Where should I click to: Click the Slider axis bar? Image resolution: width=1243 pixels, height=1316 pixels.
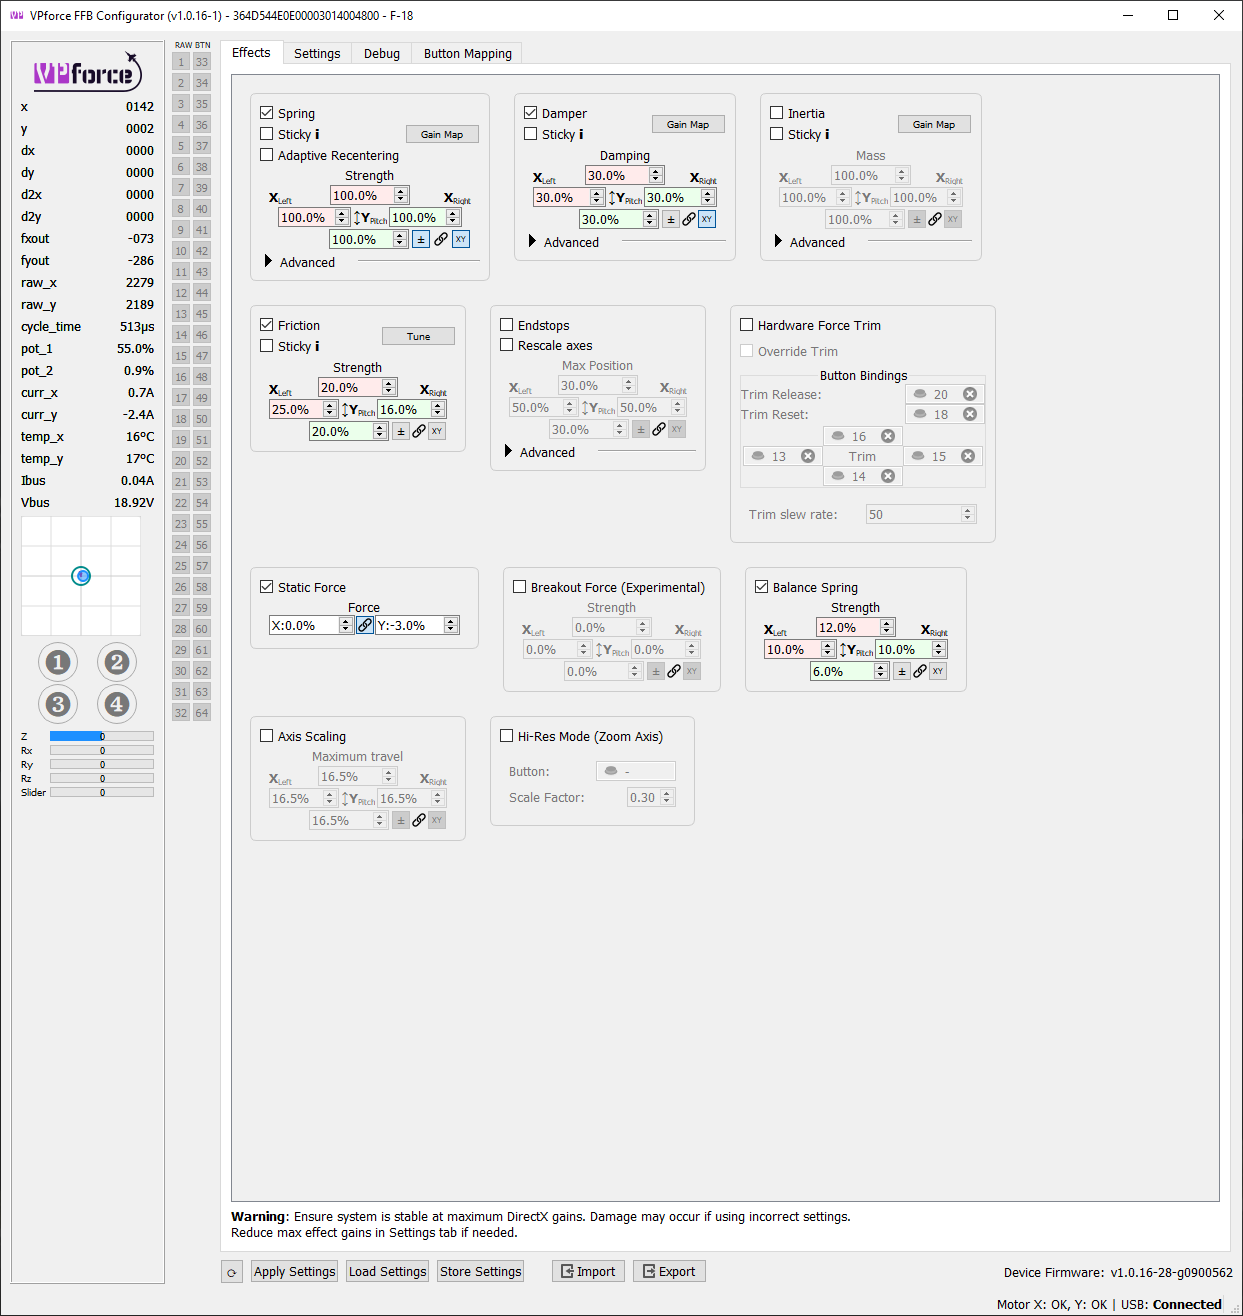pyautogui.click(x=102, y=792)
